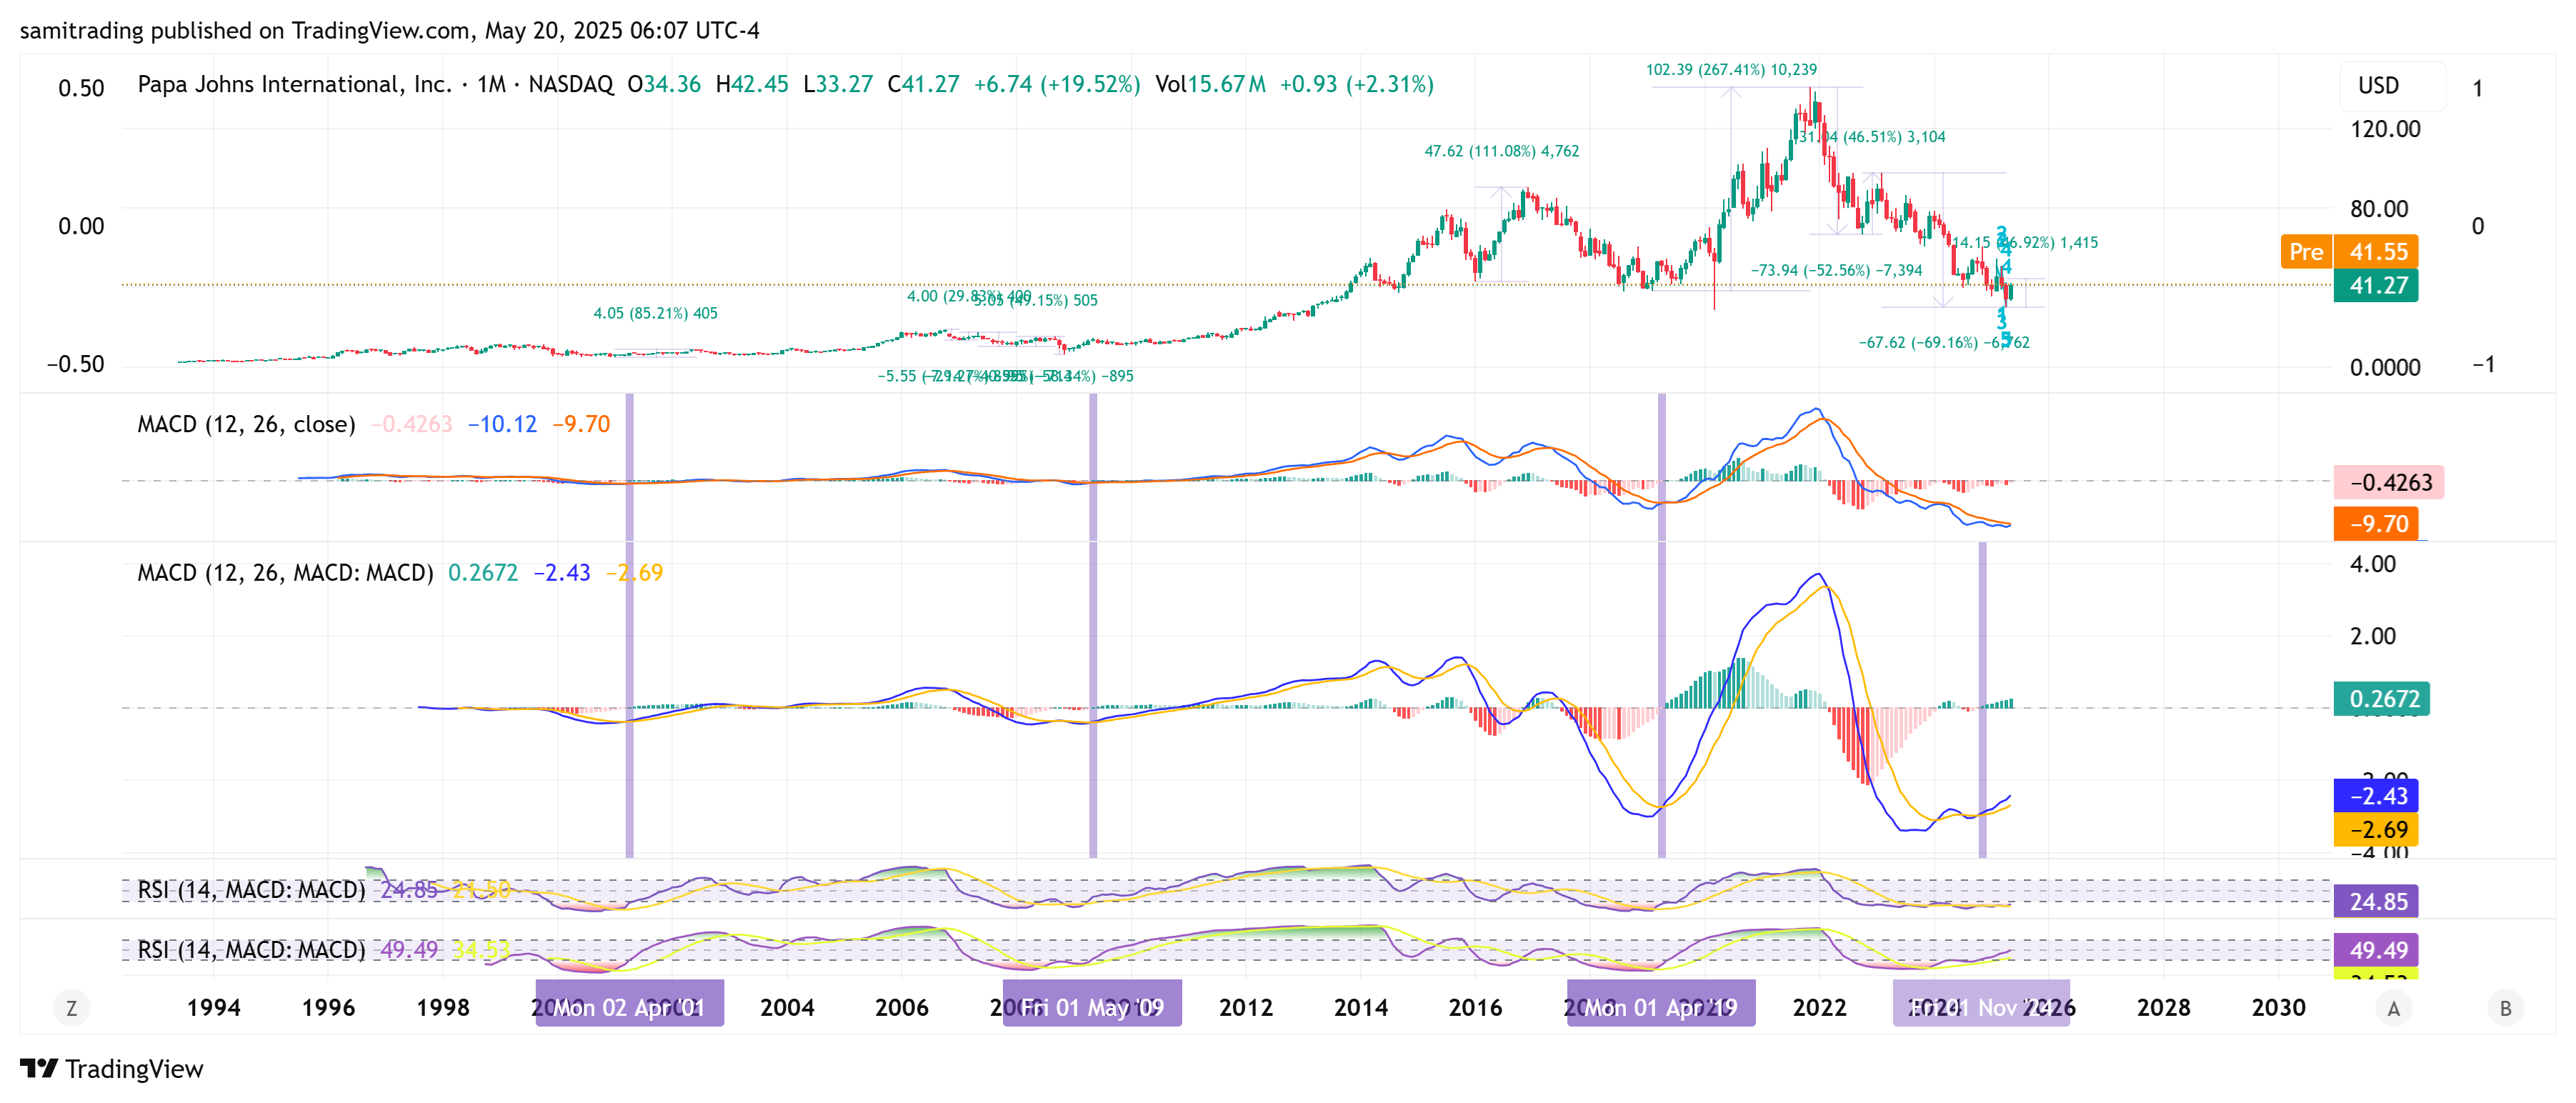Click the +6.74 (+19.52%) change readout
Image resolution: width=2576 pixels, height=1103 pixels.
1057,84
